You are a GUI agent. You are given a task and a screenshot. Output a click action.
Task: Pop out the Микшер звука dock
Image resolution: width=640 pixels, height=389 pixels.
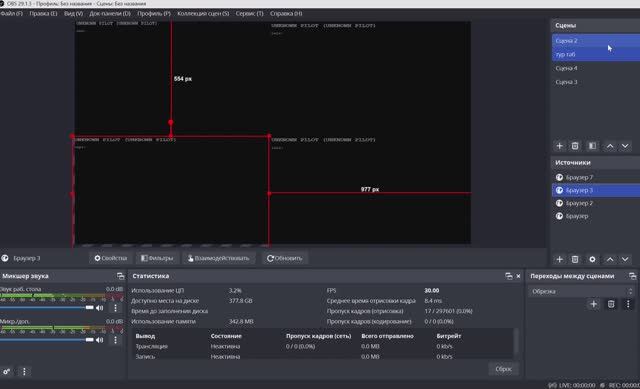coord(120,276)
